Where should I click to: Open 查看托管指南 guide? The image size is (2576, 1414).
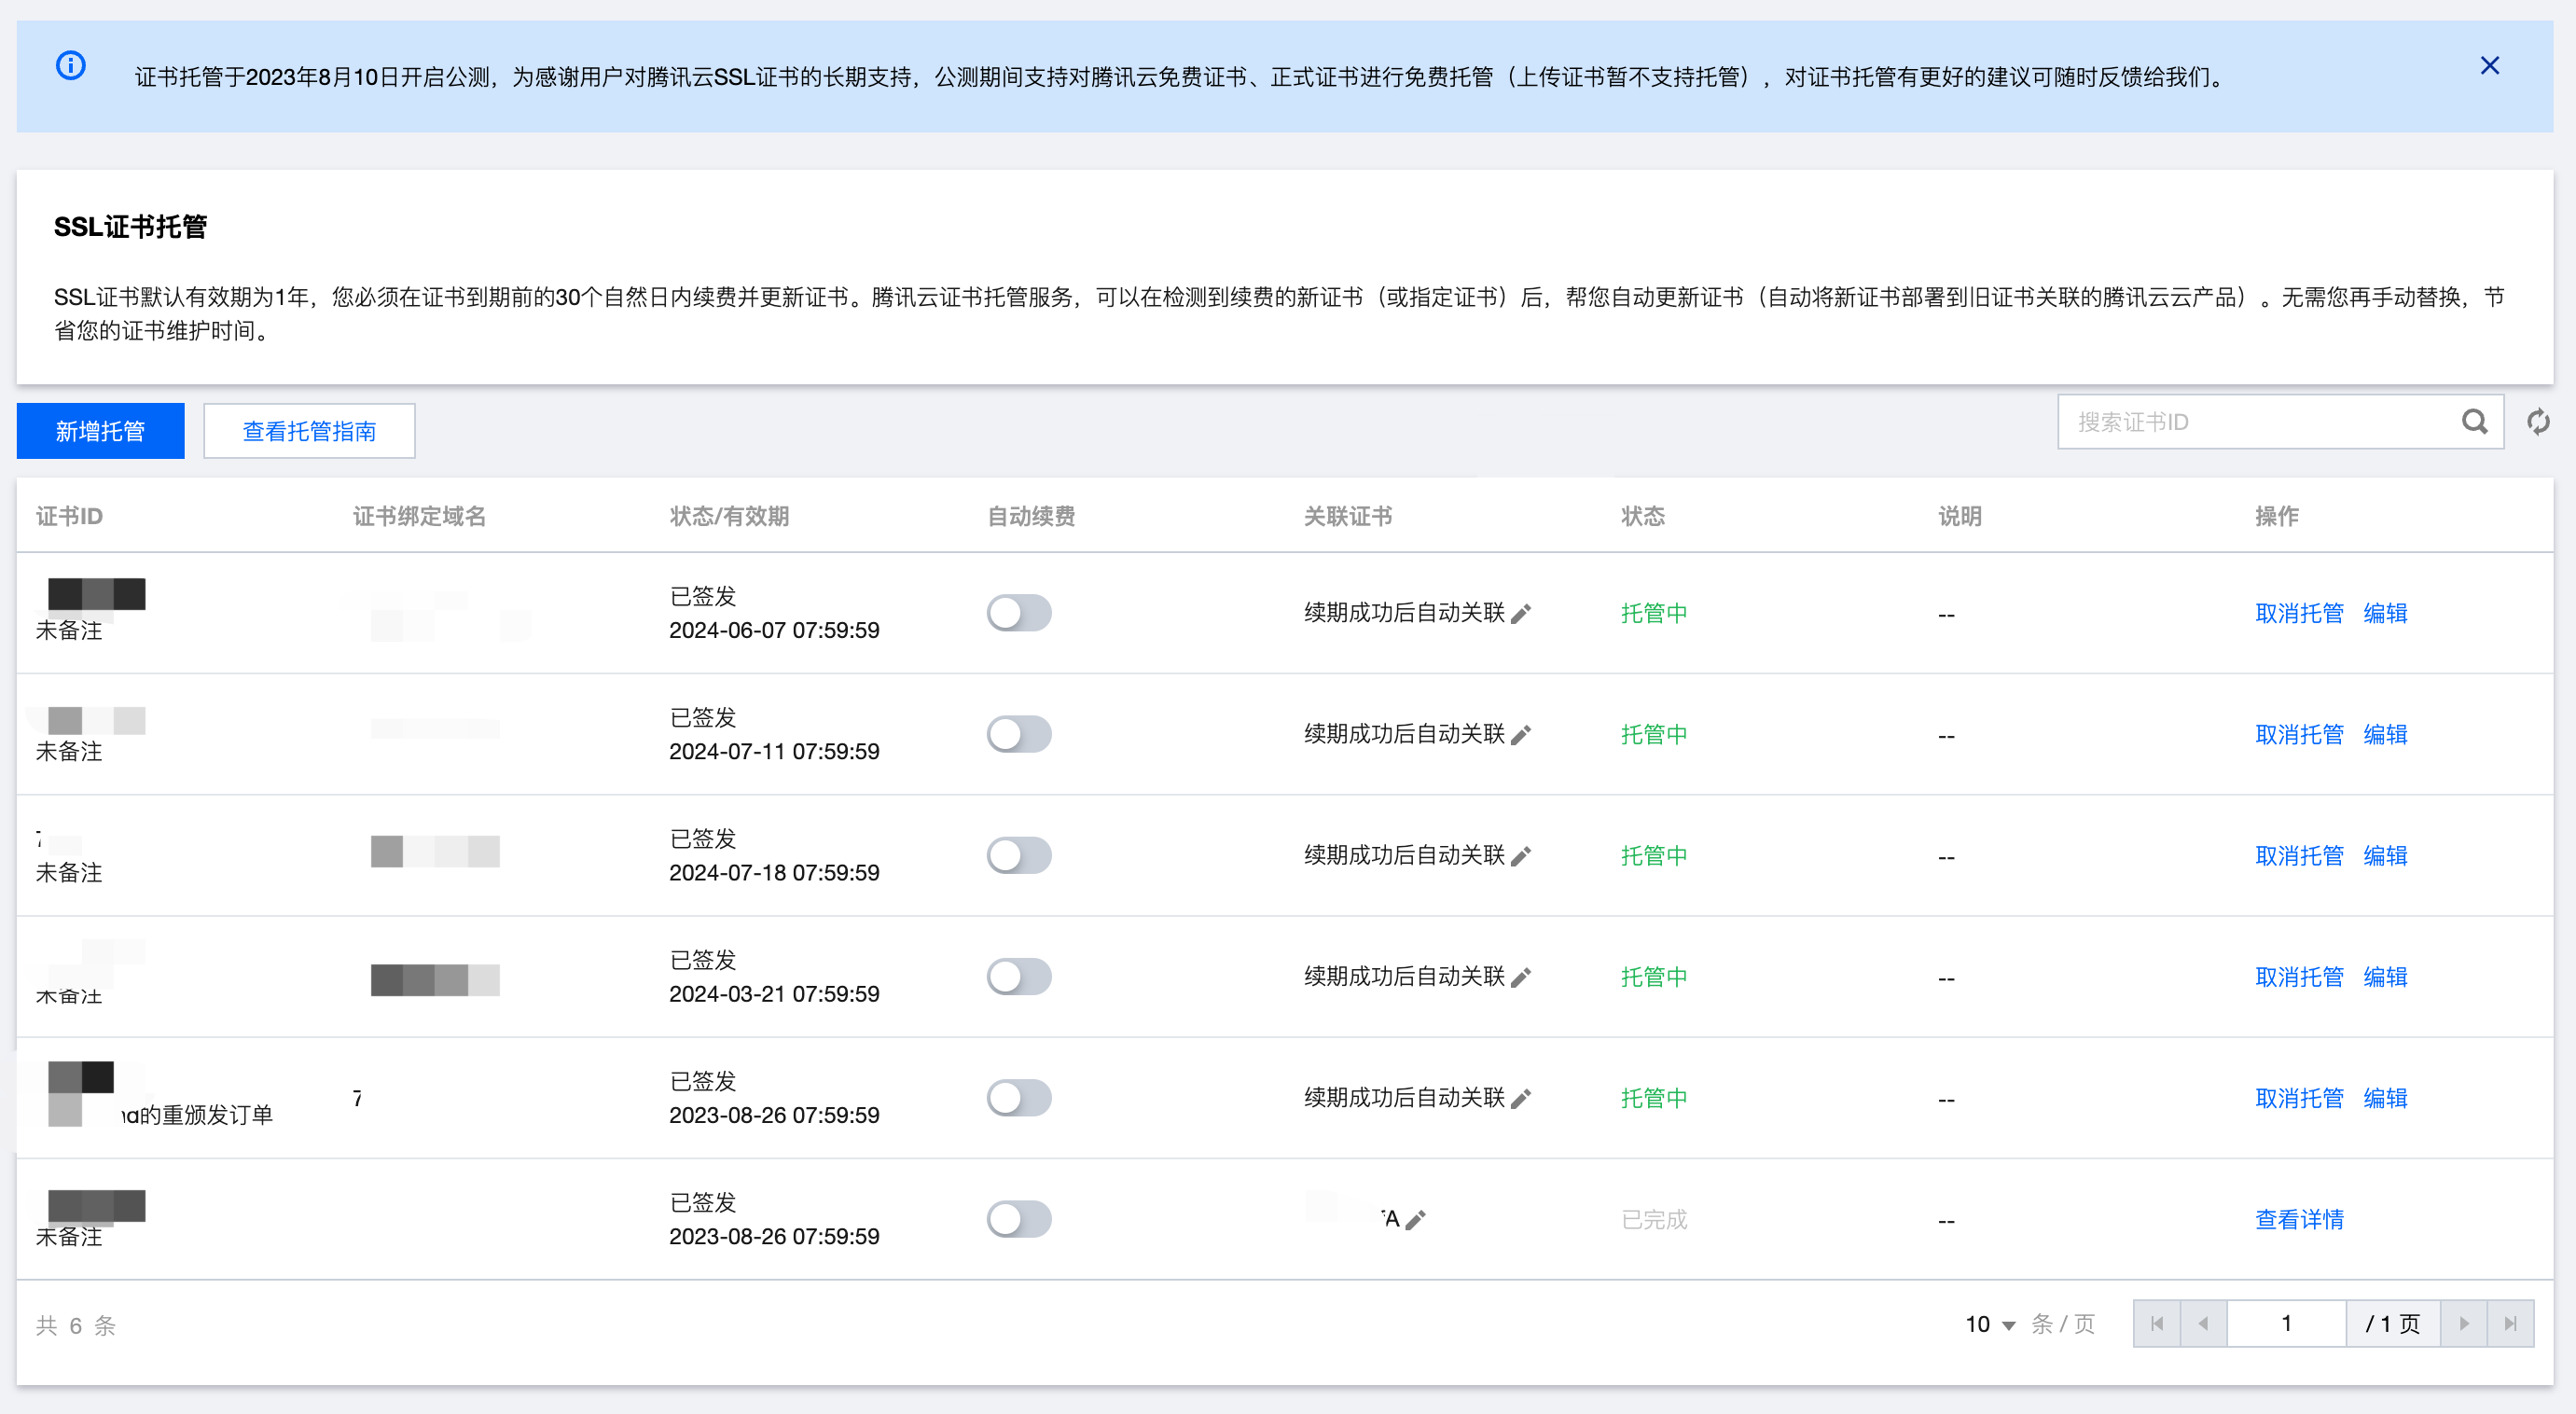coord(309,431)
